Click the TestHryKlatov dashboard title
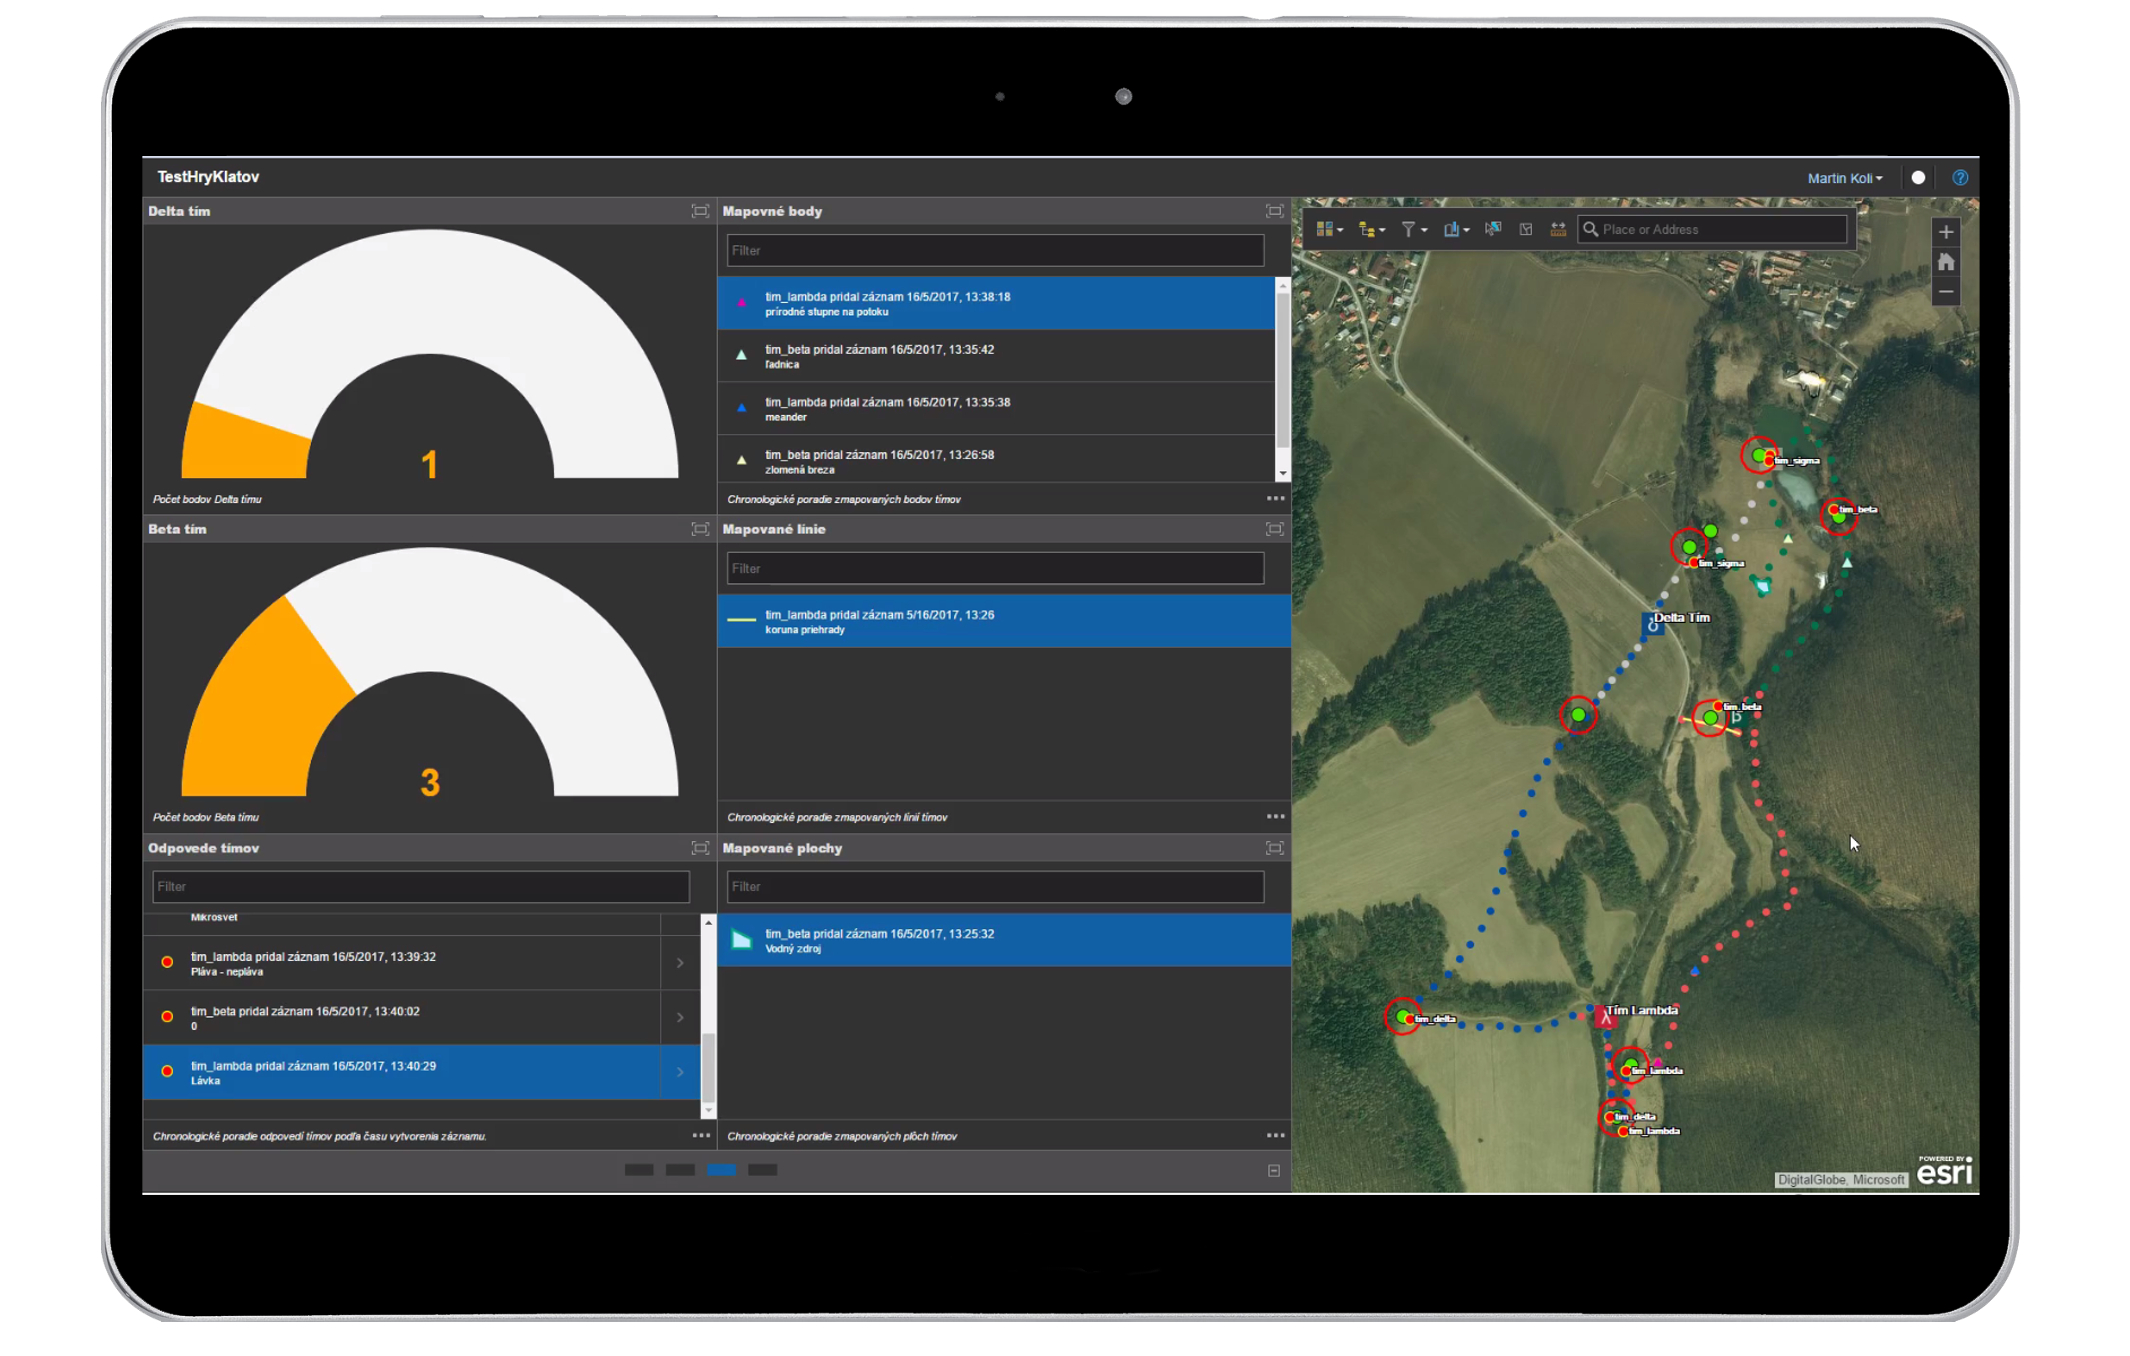The height and width of the screenshot is (1356, 2130). [x=208, y=177]
